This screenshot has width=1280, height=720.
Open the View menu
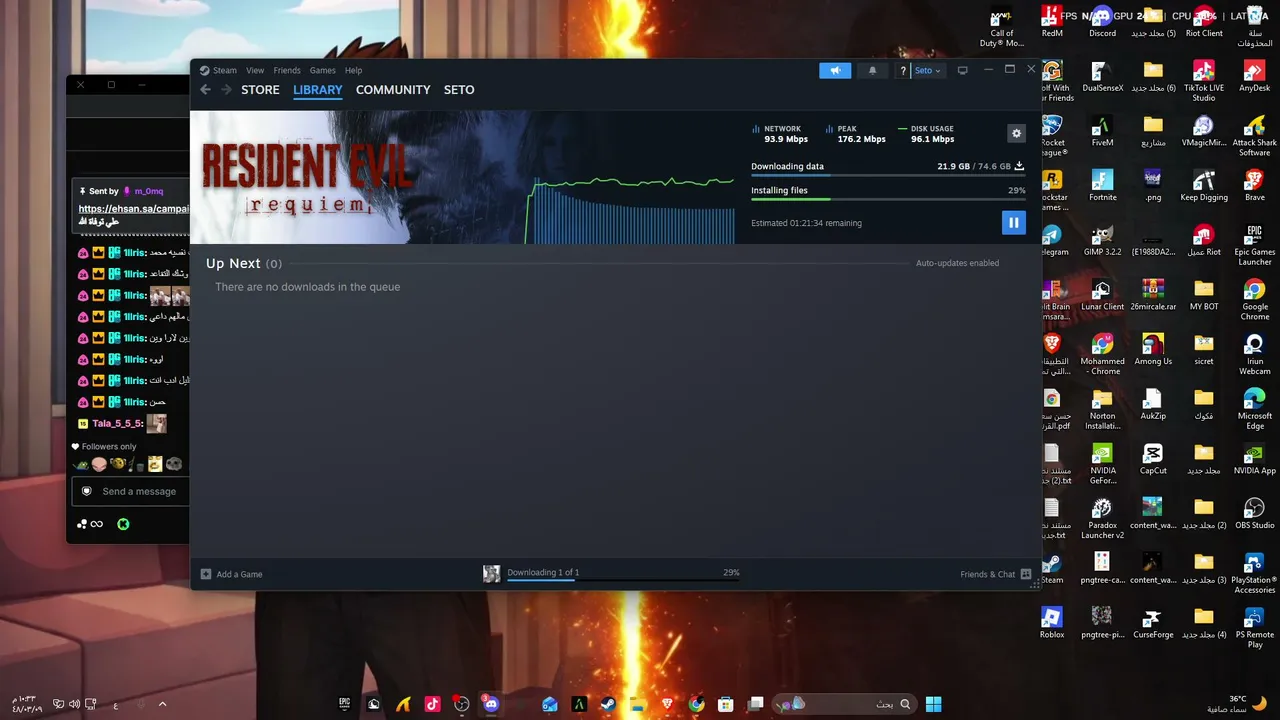click(255, 70)
